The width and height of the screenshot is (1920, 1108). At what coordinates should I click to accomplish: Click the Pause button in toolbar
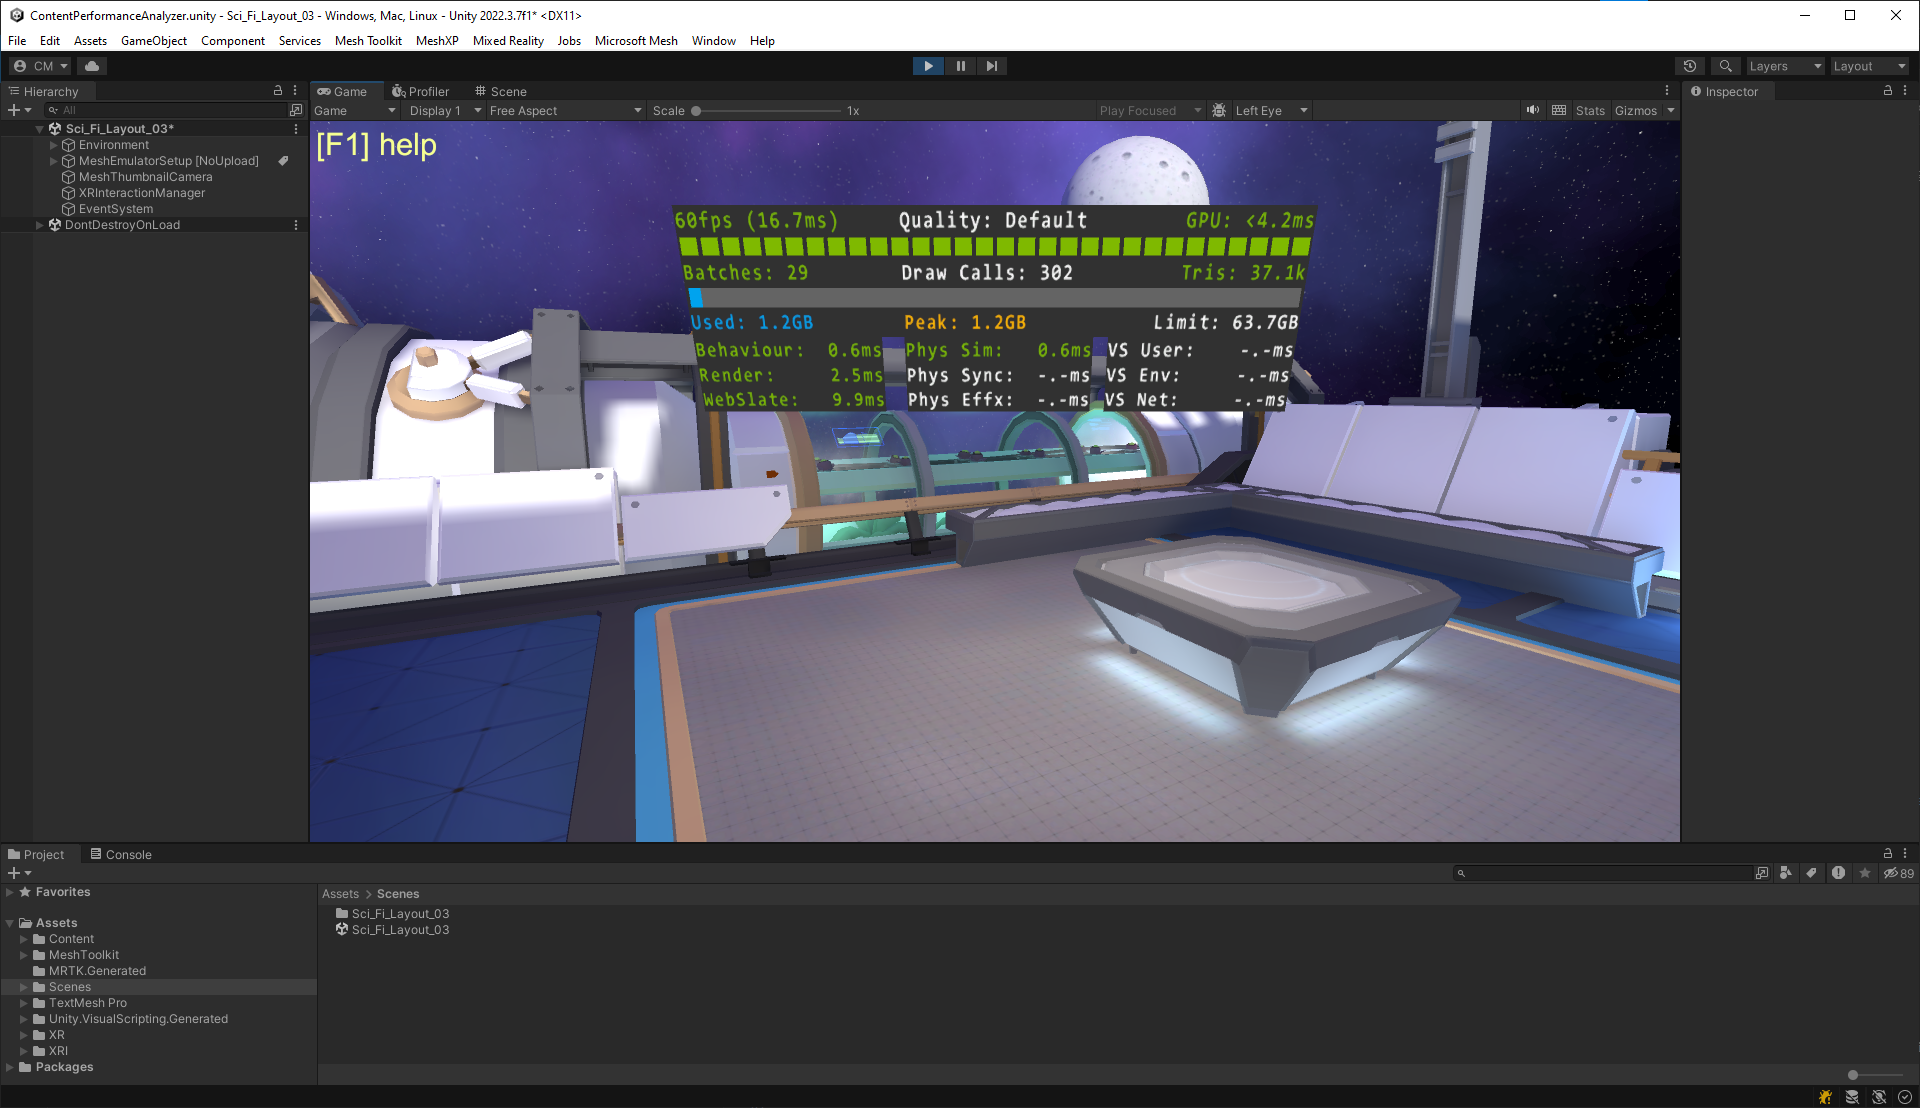click(960, 65)
